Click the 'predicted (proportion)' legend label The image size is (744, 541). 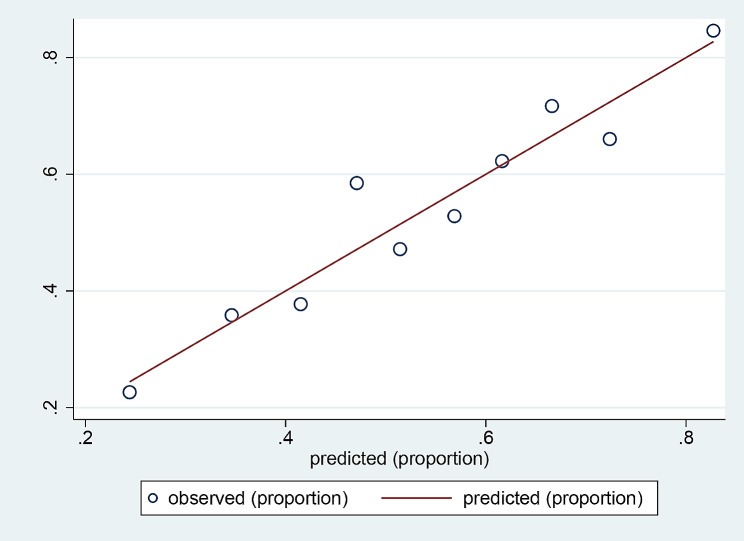552,498
